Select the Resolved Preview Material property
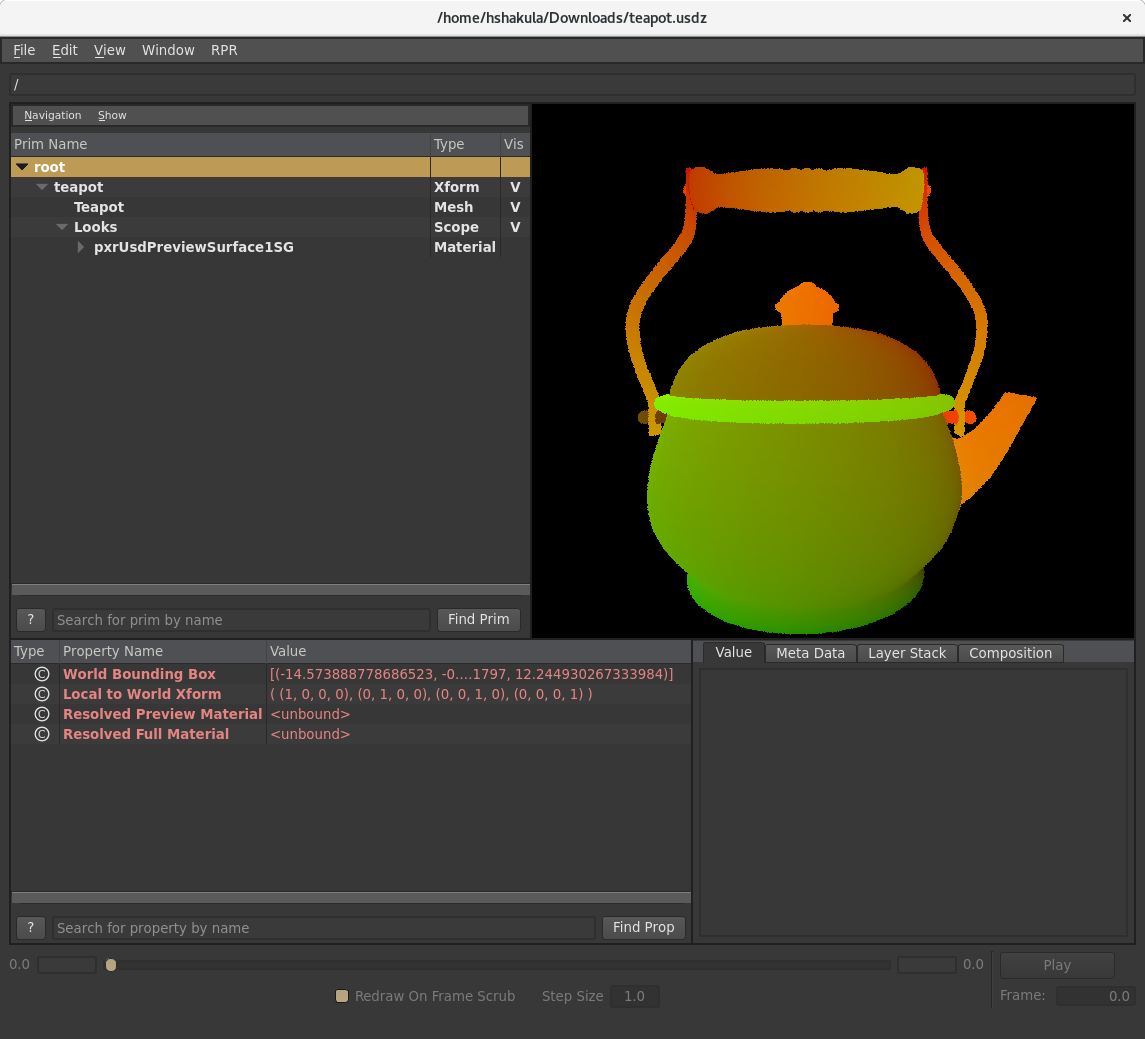The image size is (1145, 1039). coord(162,714)
